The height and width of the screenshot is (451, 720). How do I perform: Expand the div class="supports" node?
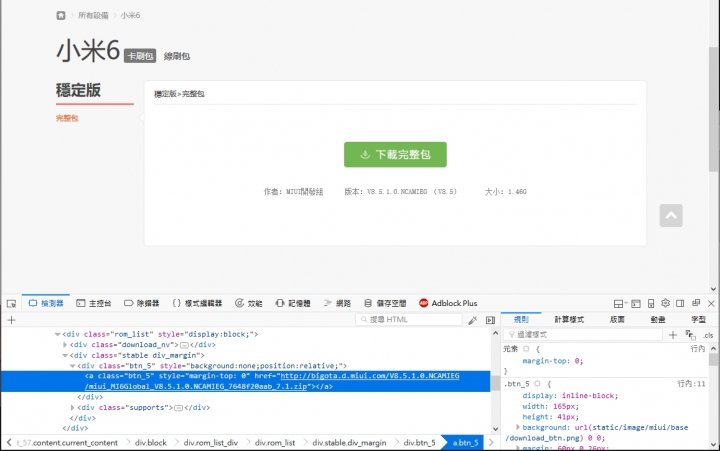[73, 407]
